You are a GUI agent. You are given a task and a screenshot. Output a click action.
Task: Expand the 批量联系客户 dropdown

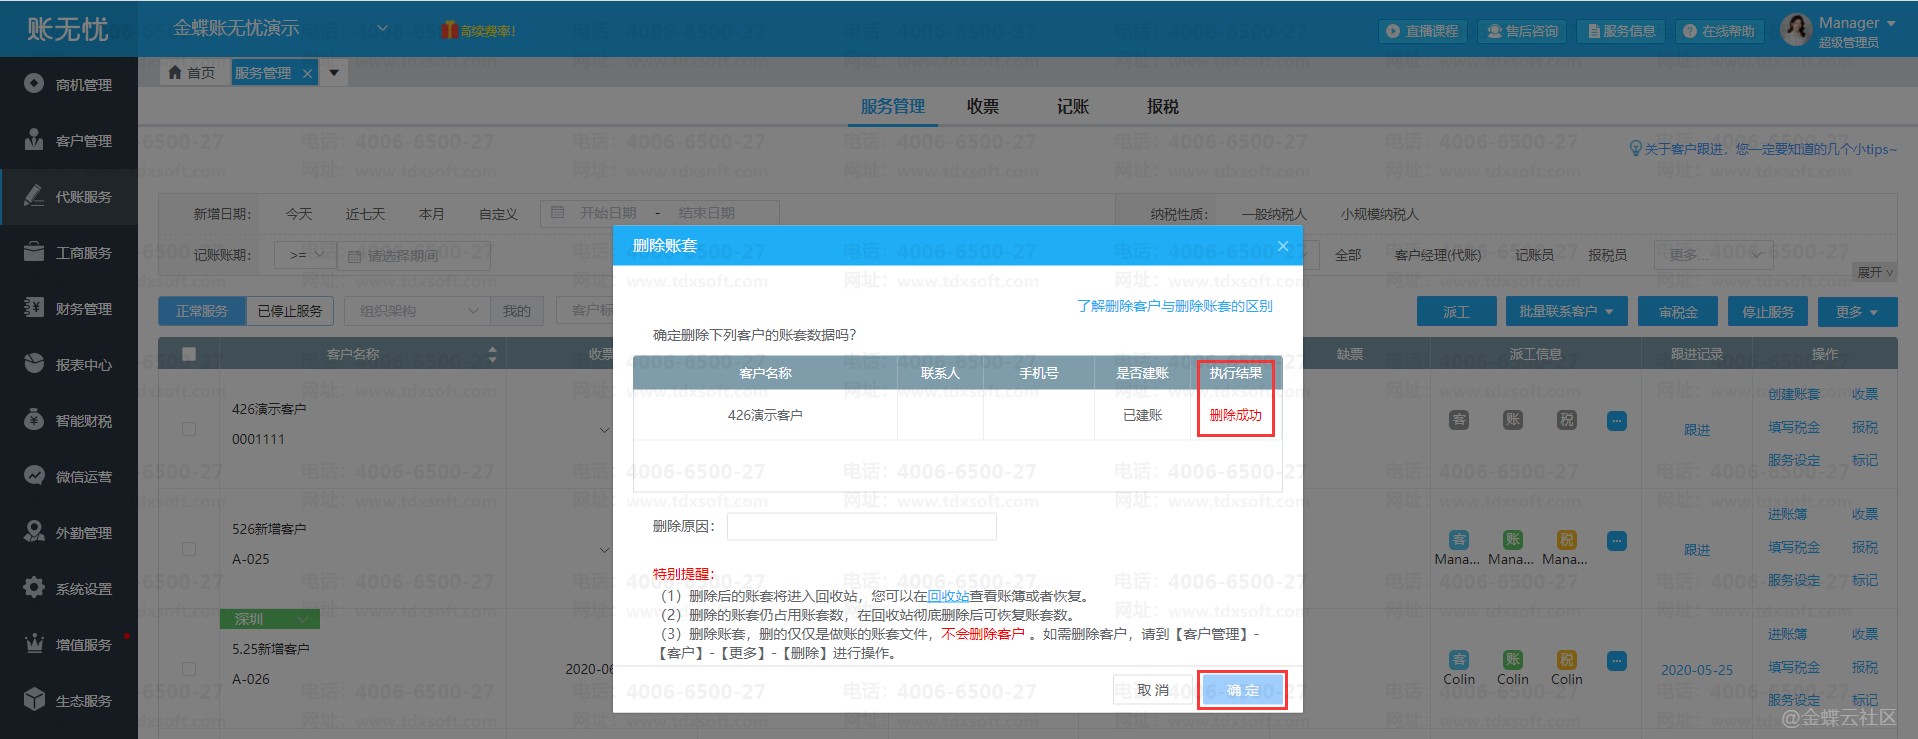[x=1566, y=312]
